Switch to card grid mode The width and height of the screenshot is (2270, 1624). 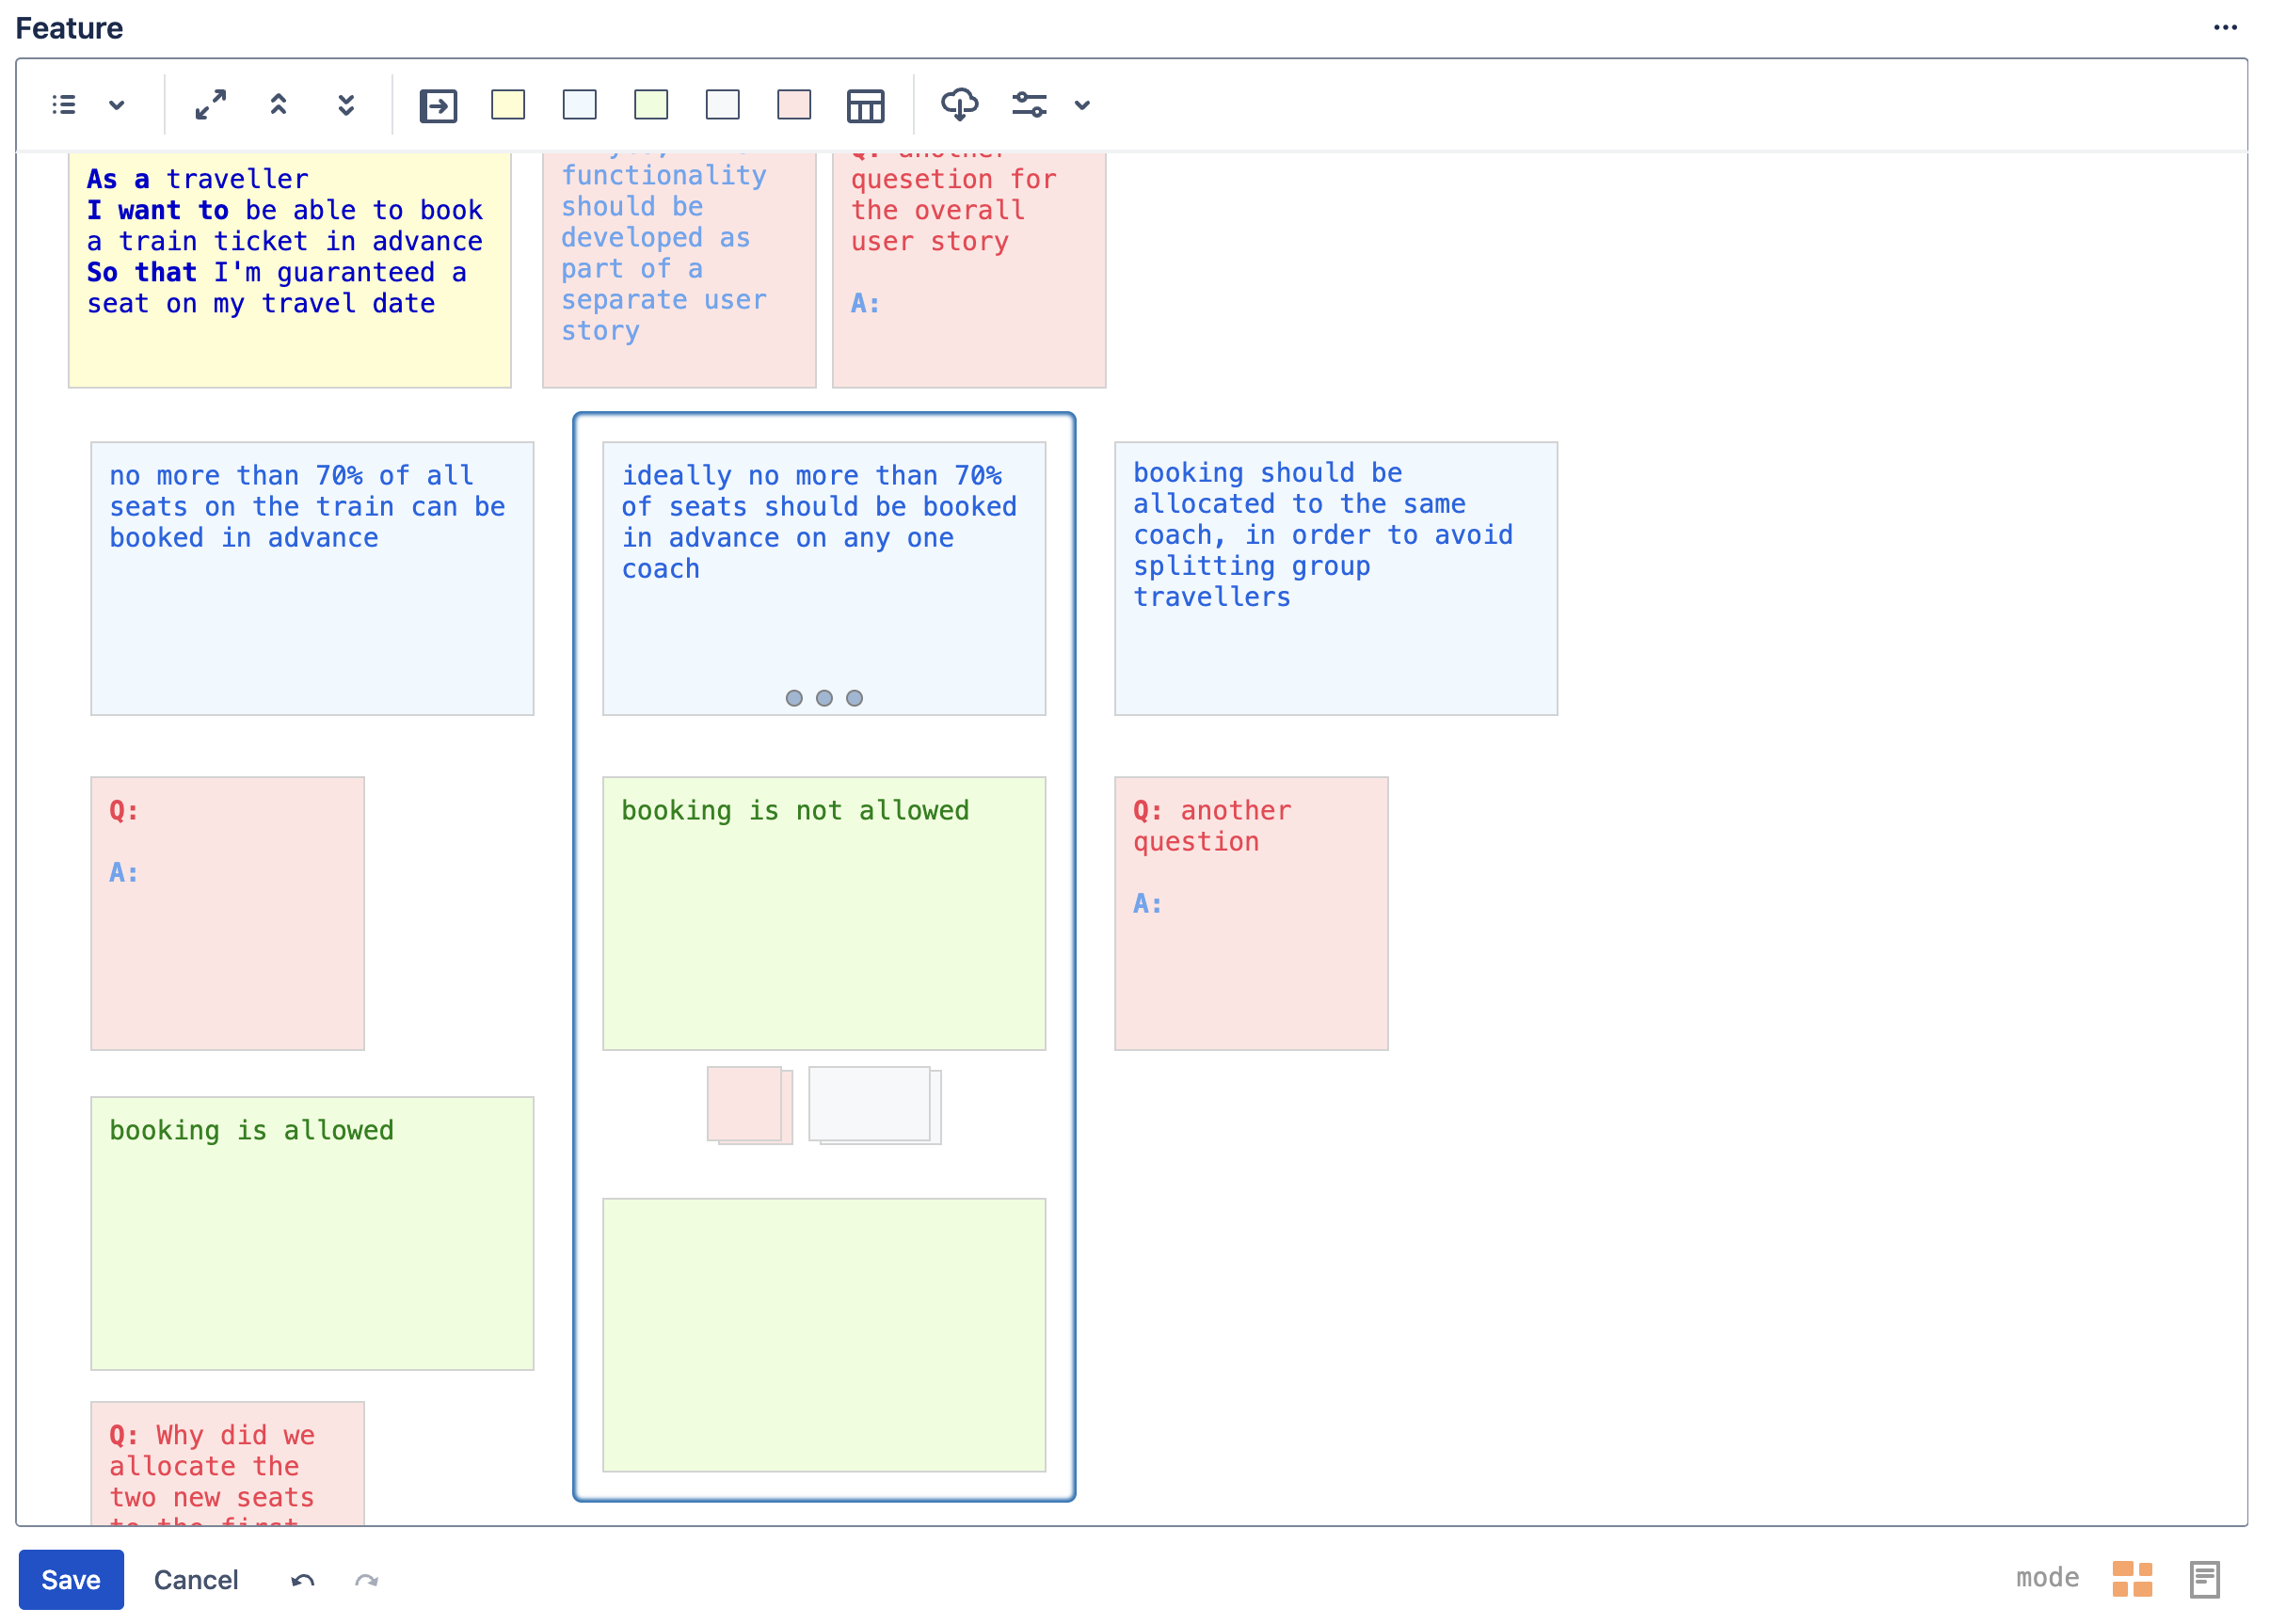pyautogui.click(x=2132, y=1579)
